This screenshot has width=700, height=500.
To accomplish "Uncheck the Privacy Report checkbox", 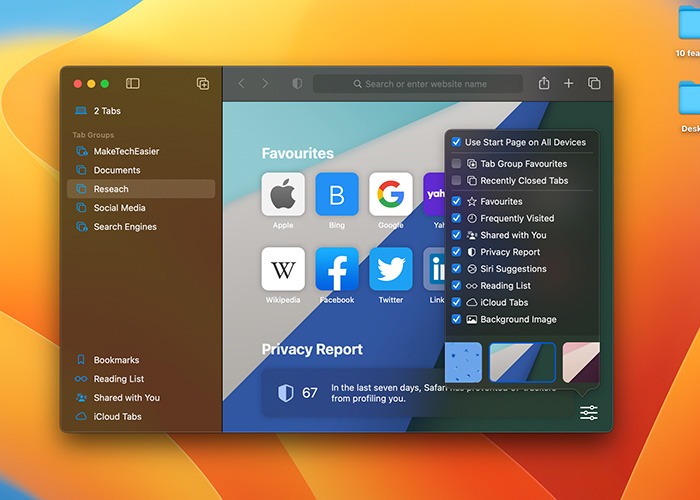I will click(x=456, y=252).
